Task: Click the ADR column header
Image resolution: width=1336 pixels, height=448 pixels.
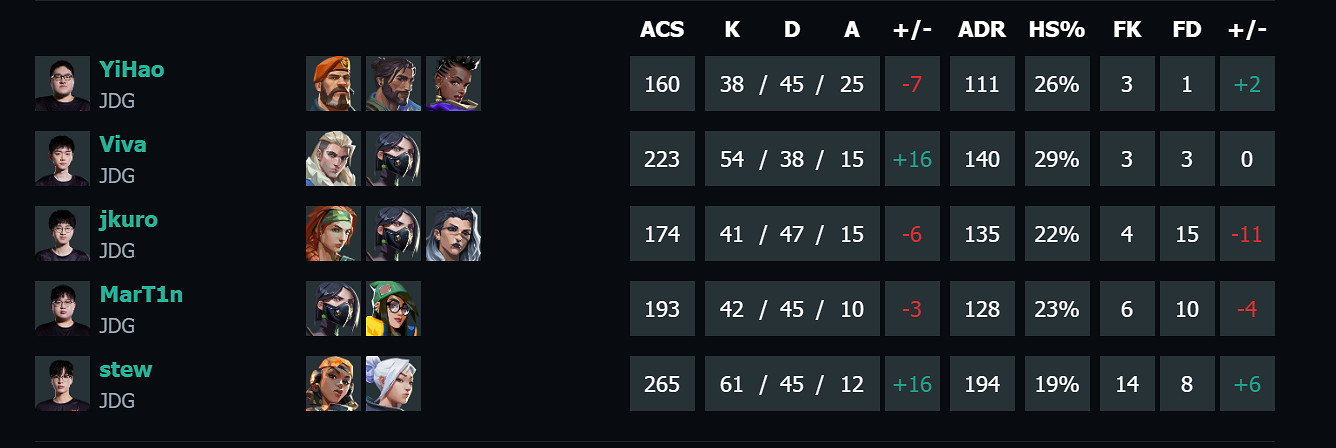Action: click(982, 30)
